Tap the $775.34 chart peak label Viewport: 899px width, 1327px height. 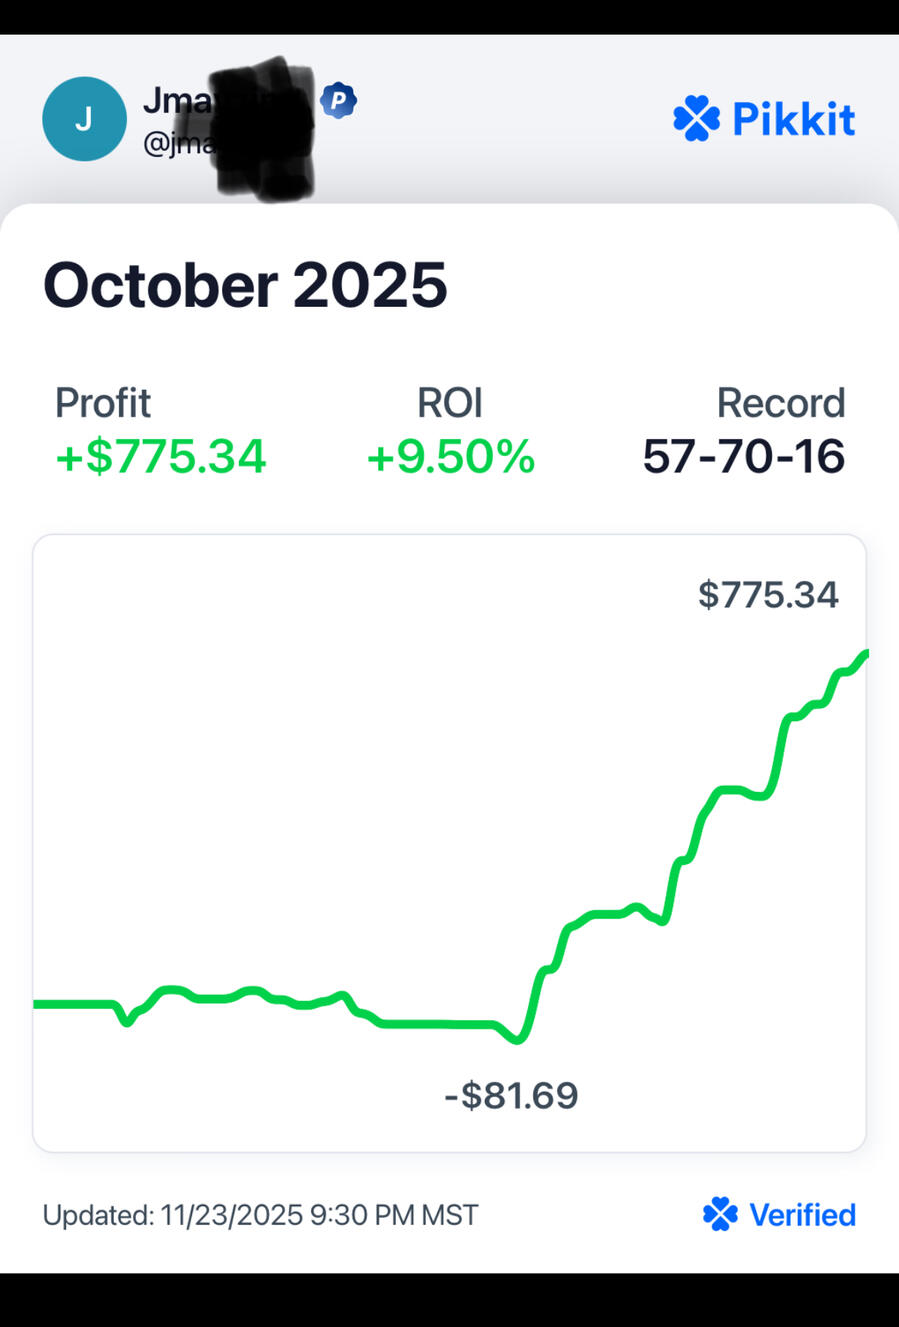tap(768, 595)
